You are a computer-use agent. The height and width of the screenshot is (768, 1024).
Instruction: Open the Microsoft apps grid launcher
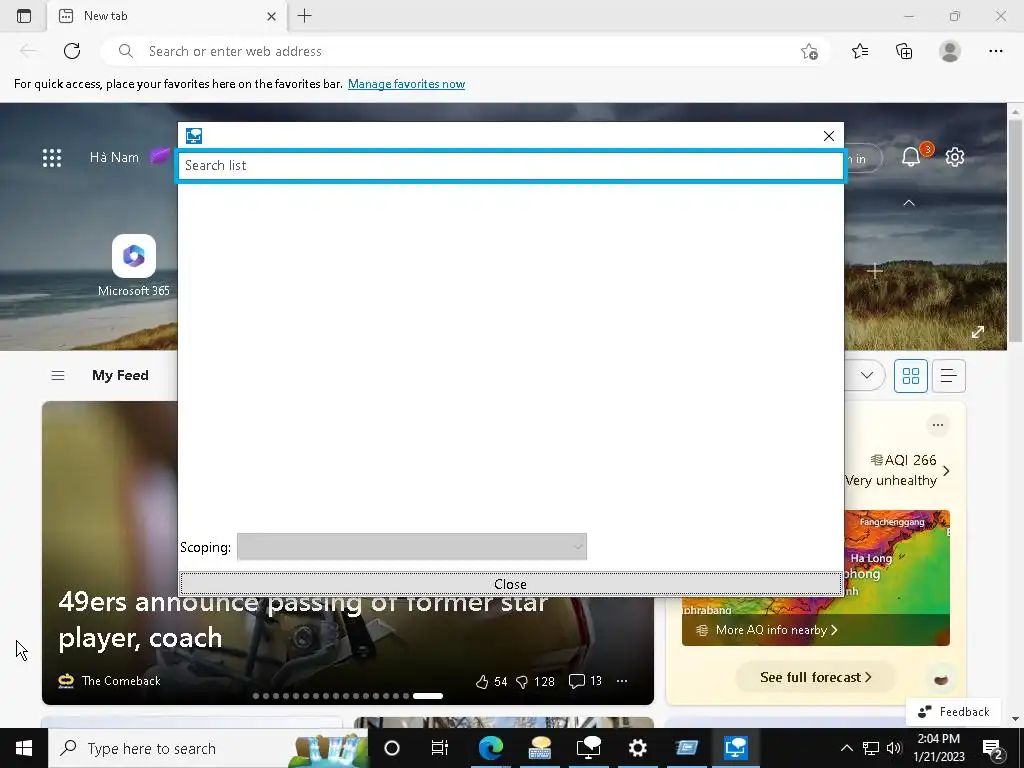tap(52, 157)
